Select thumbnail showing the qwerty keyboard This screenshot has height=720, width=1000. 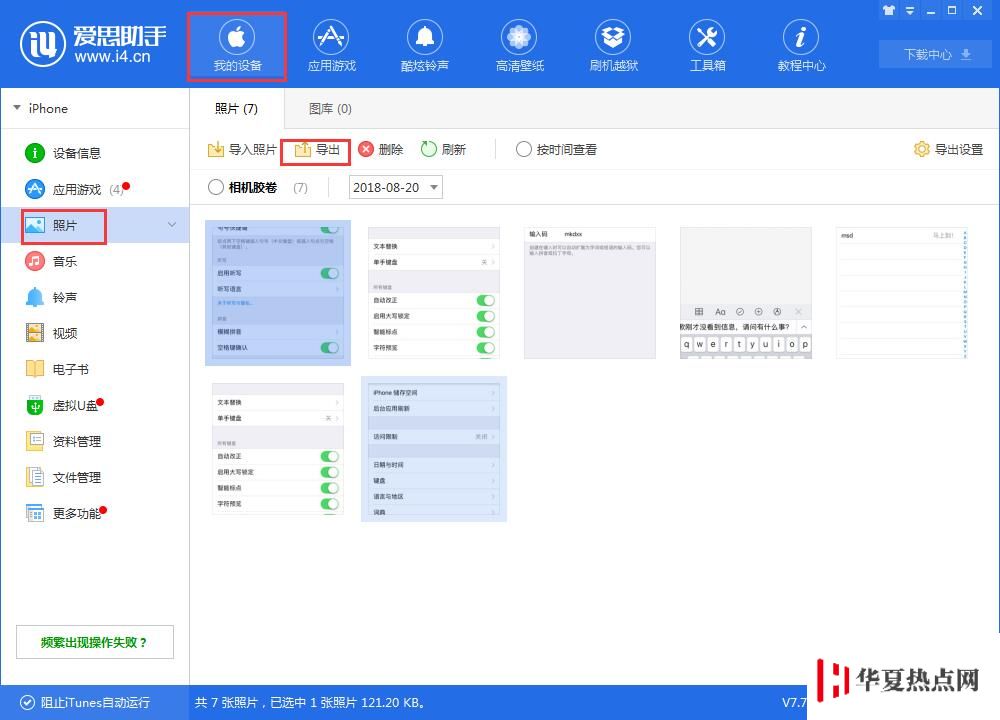point(746,293)
